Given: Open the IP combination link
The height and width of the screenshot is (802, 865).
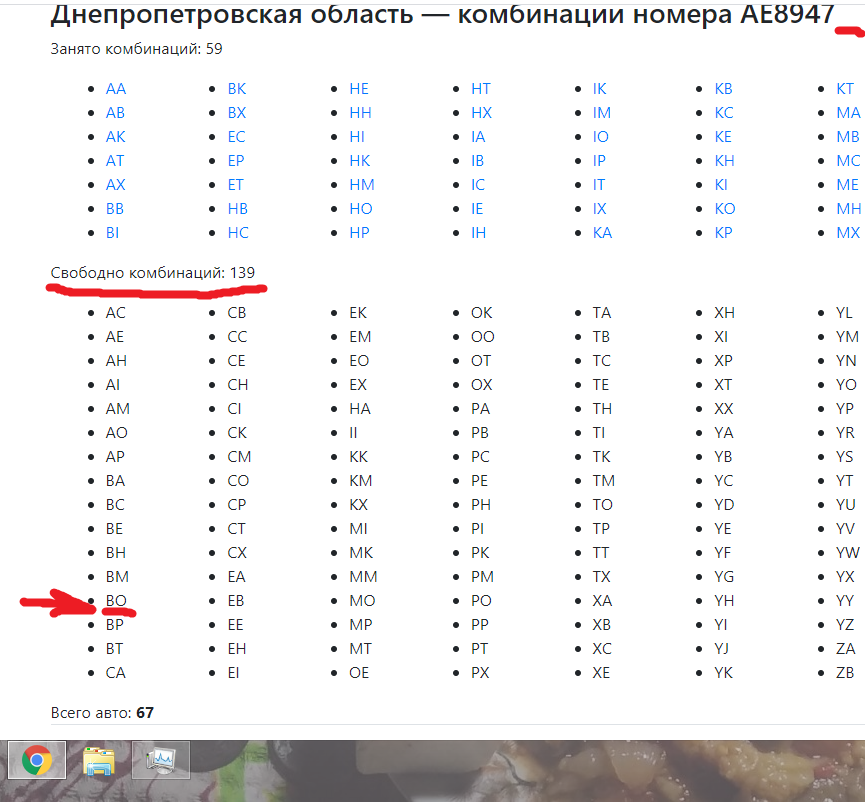Looking at the screenshot, I should click(599, 161).
